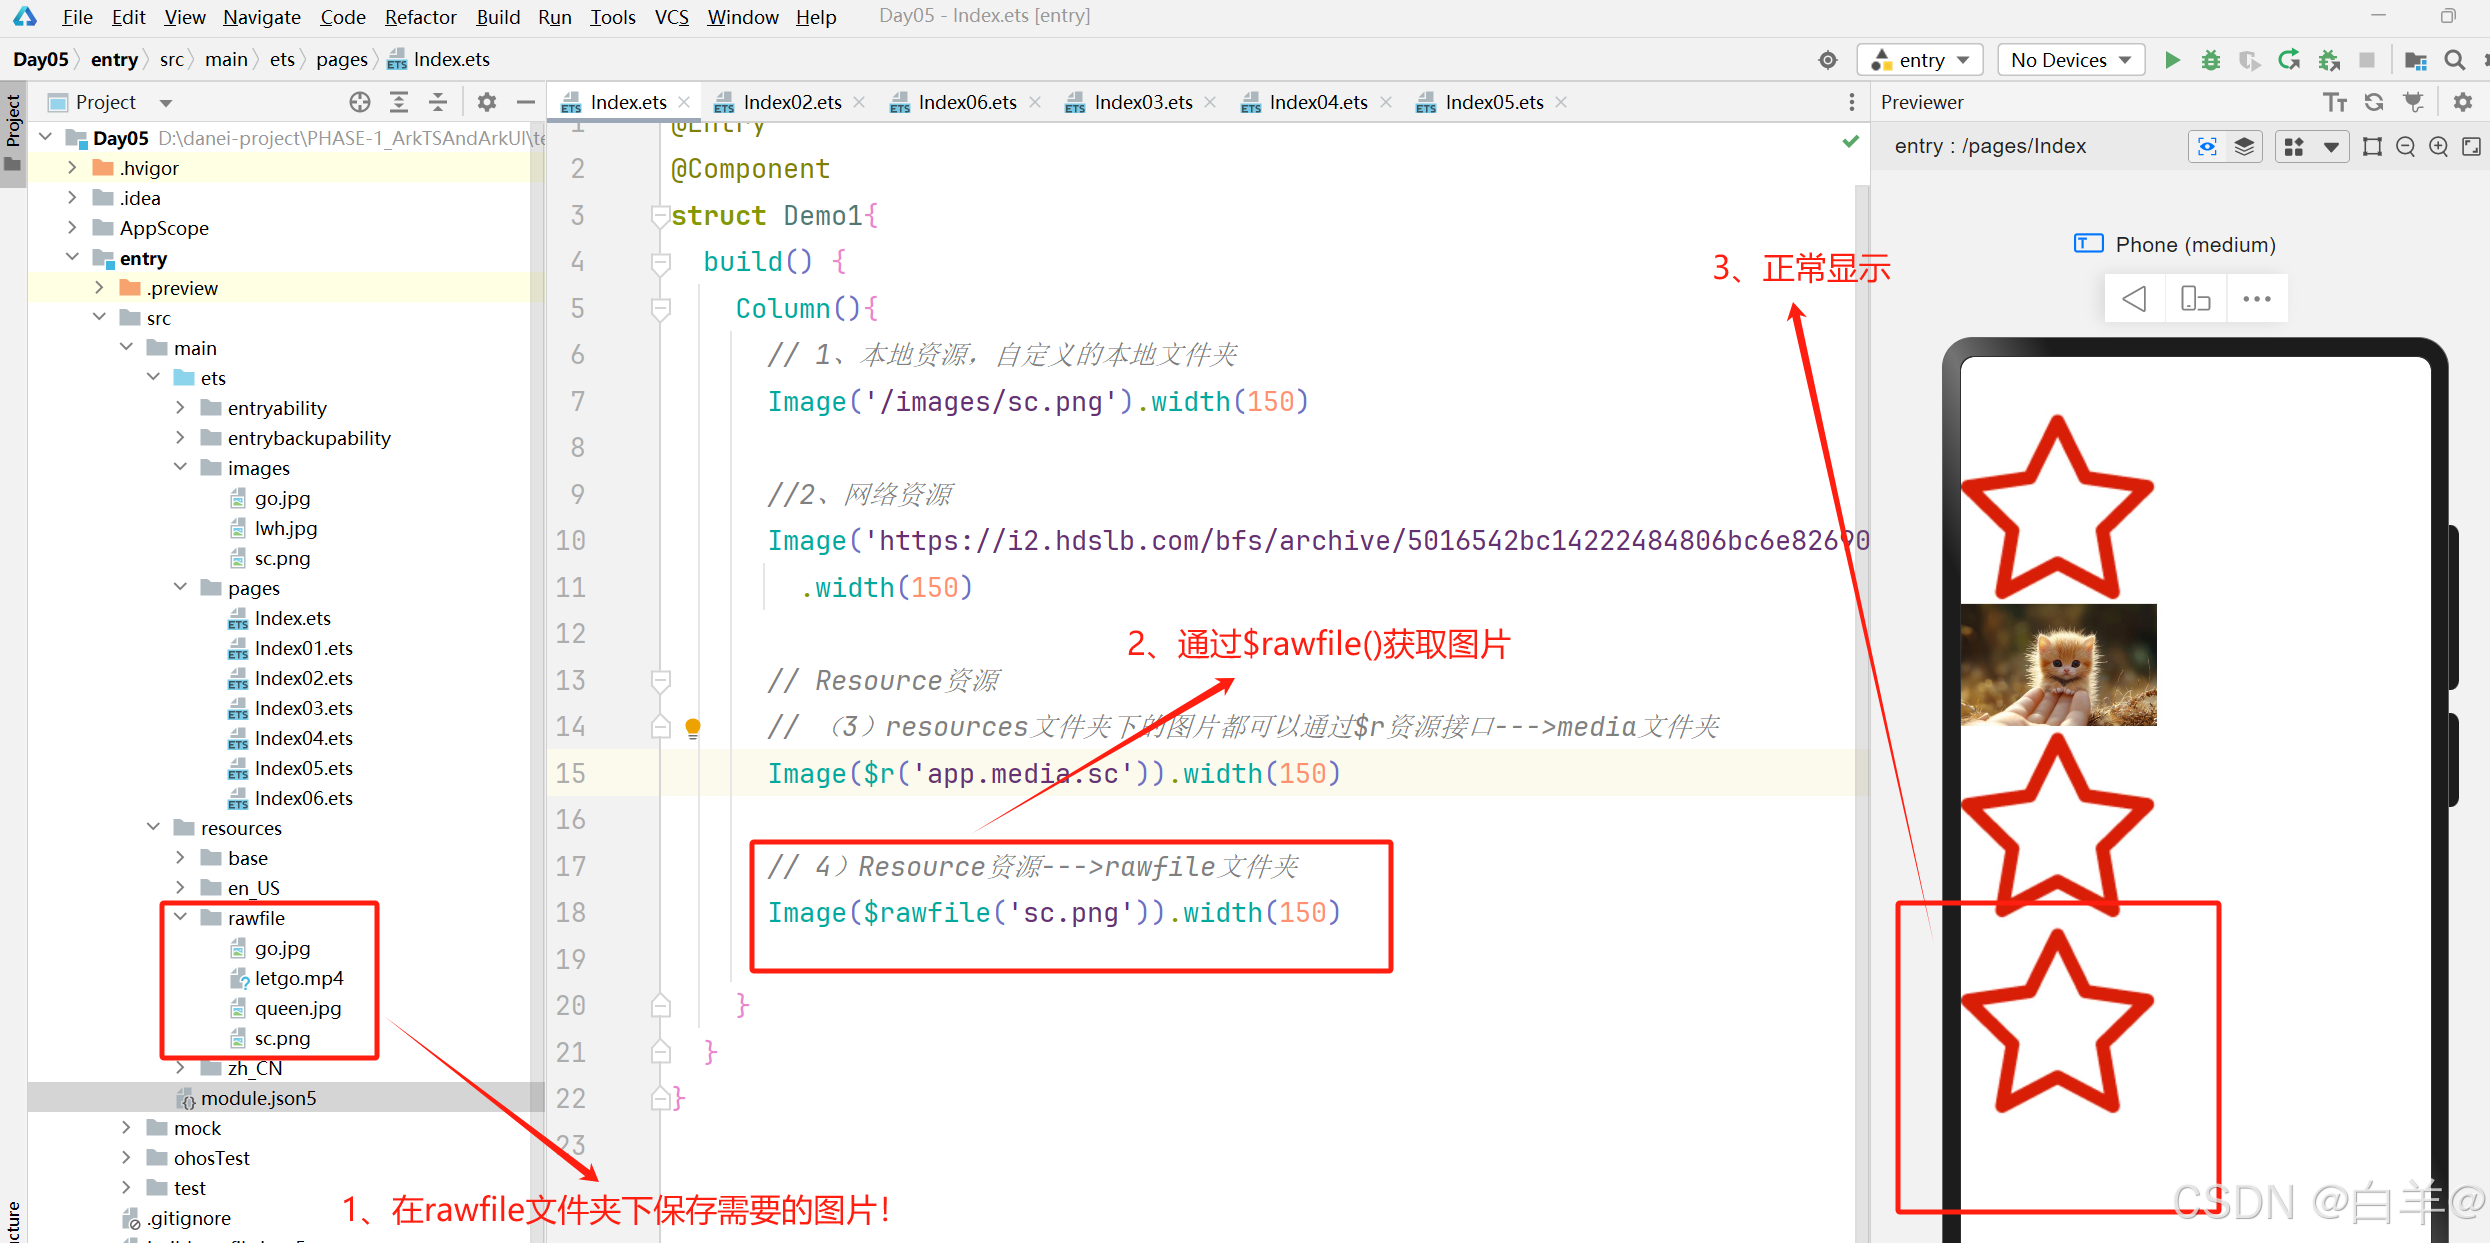The image size is (2490, 1243).
Task: Open Project panel gear options
Action: (x=487, y=102)
